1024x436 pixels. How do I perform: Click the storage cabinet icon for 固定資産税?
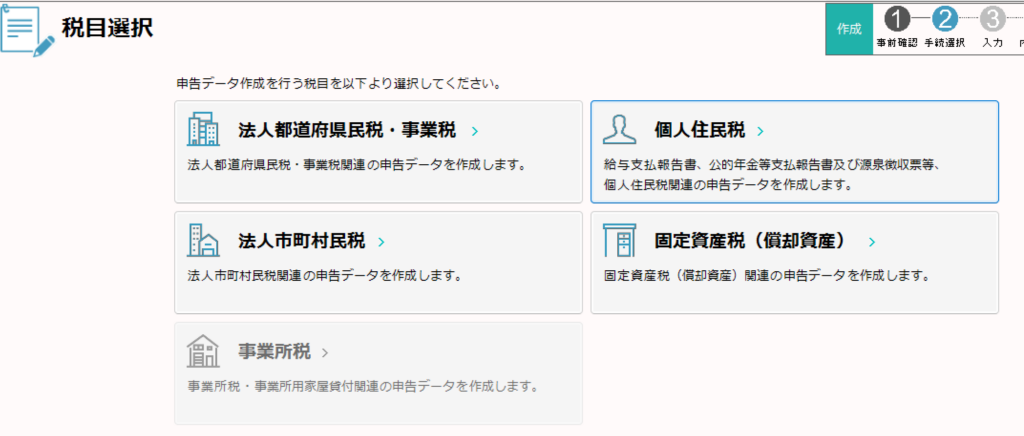point(620,241)
